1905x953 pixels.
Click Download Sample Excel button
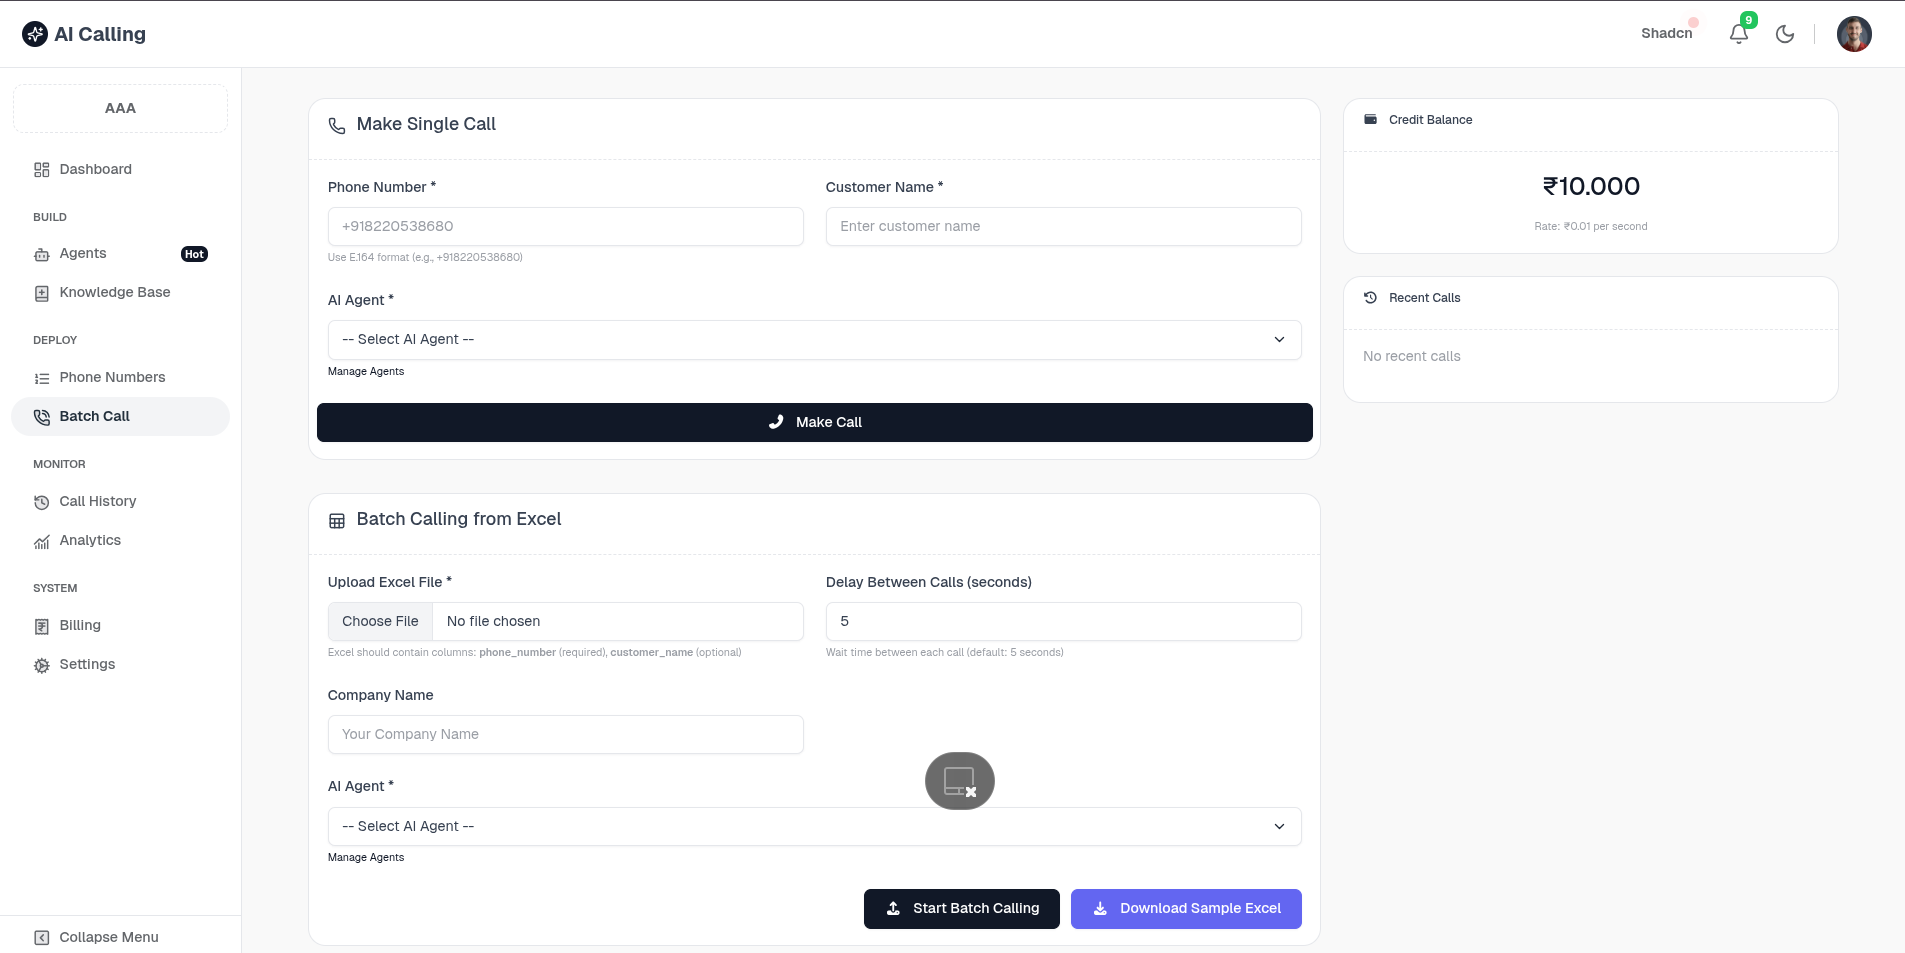[1186, 909]
